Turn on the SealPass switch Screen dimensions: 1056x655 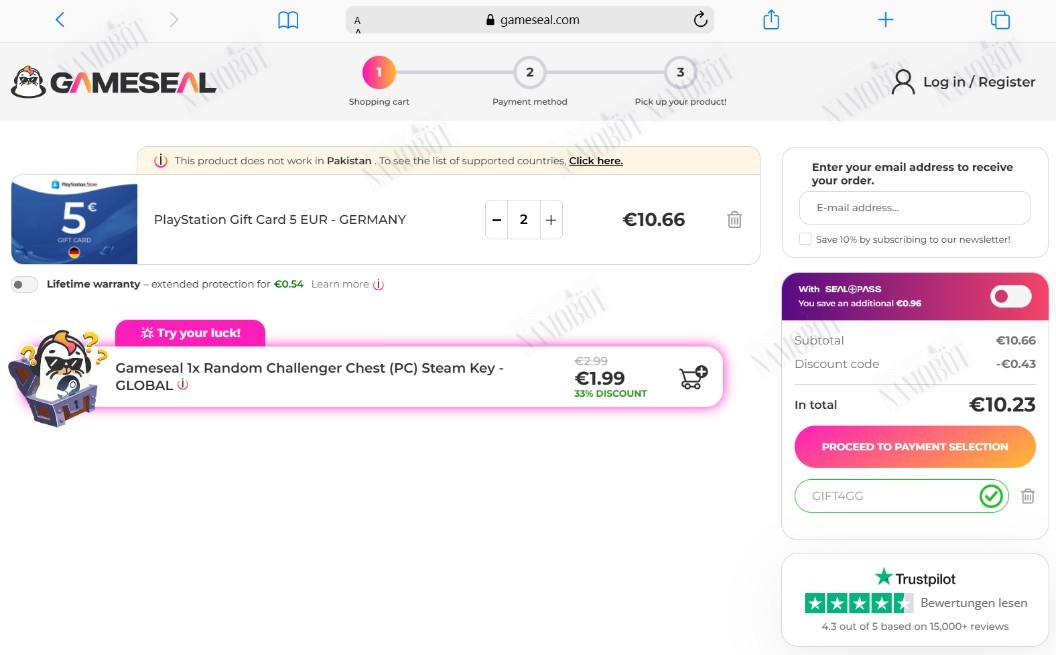point(1011,296)
